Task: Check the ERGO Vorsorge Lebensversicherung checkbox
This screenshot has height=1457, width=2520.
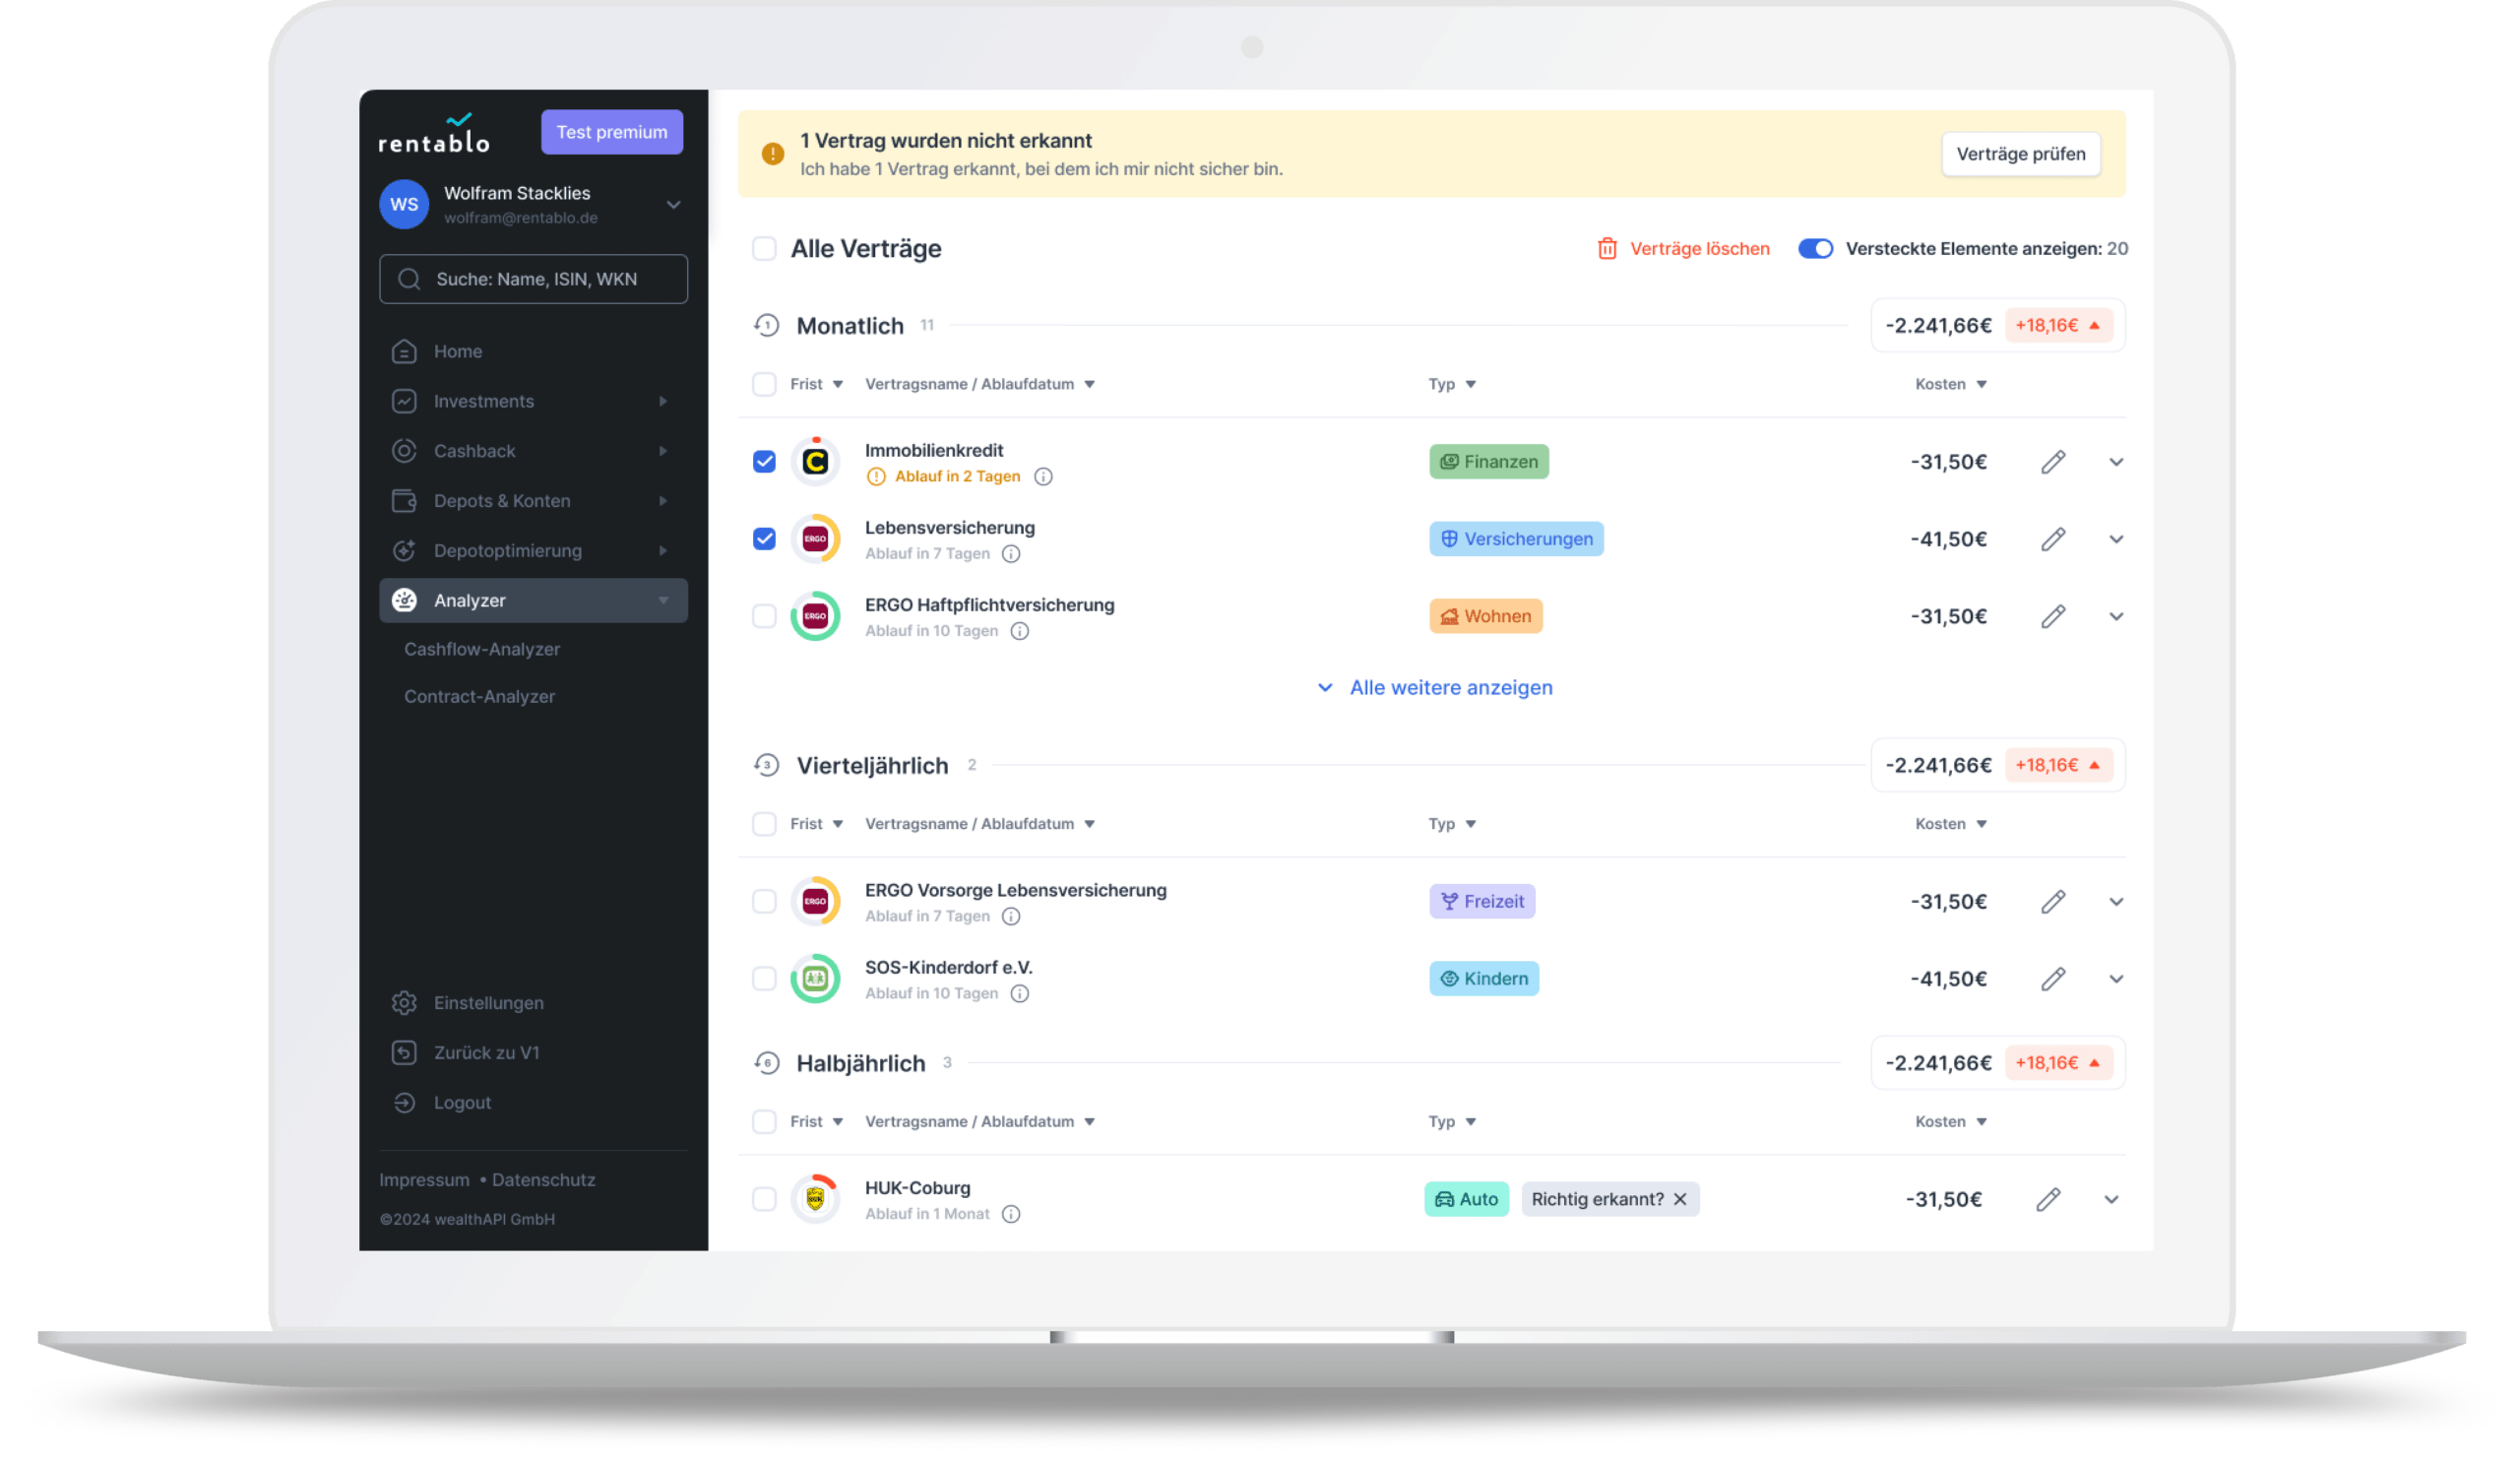Action: point(765,903)
